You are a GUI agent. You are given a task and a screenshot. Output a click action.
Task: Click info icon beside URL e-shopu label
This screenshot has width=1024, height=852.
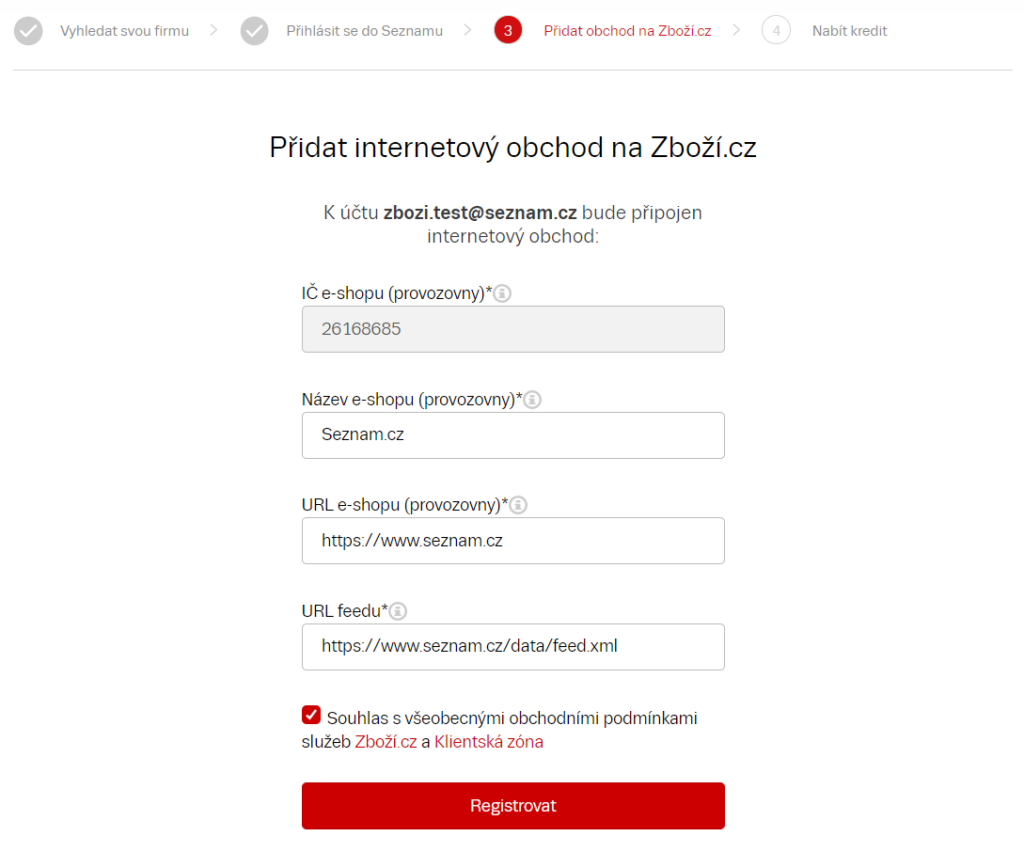pos(519,505)
